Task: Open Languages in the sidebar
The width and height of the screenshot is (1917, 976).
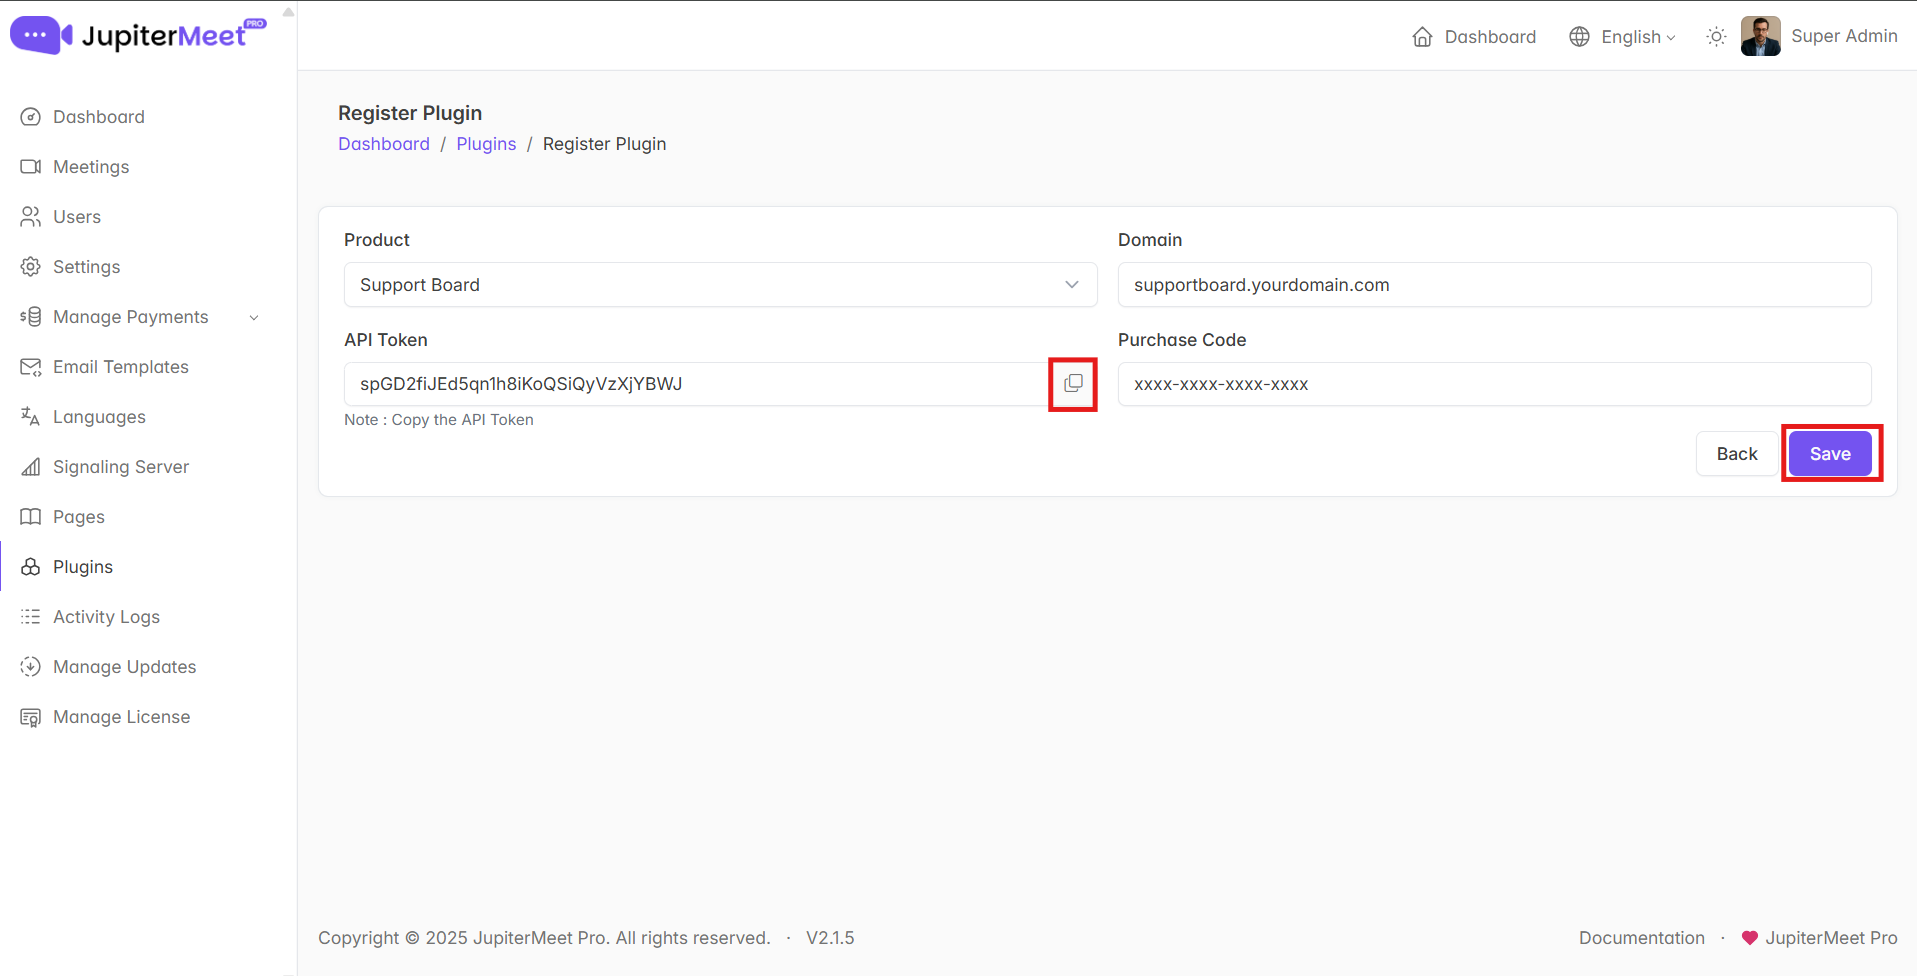Action: click(99, 417)
